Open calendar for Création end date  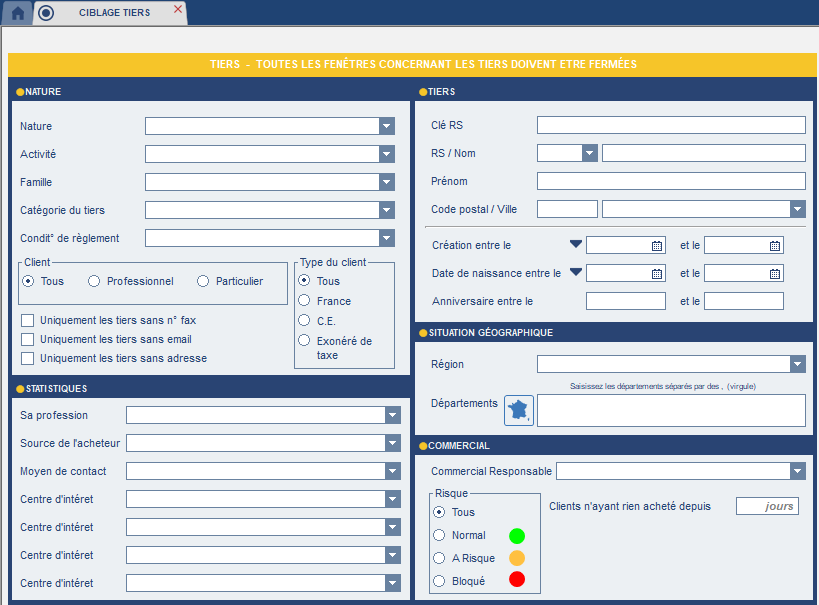[775, 246]
